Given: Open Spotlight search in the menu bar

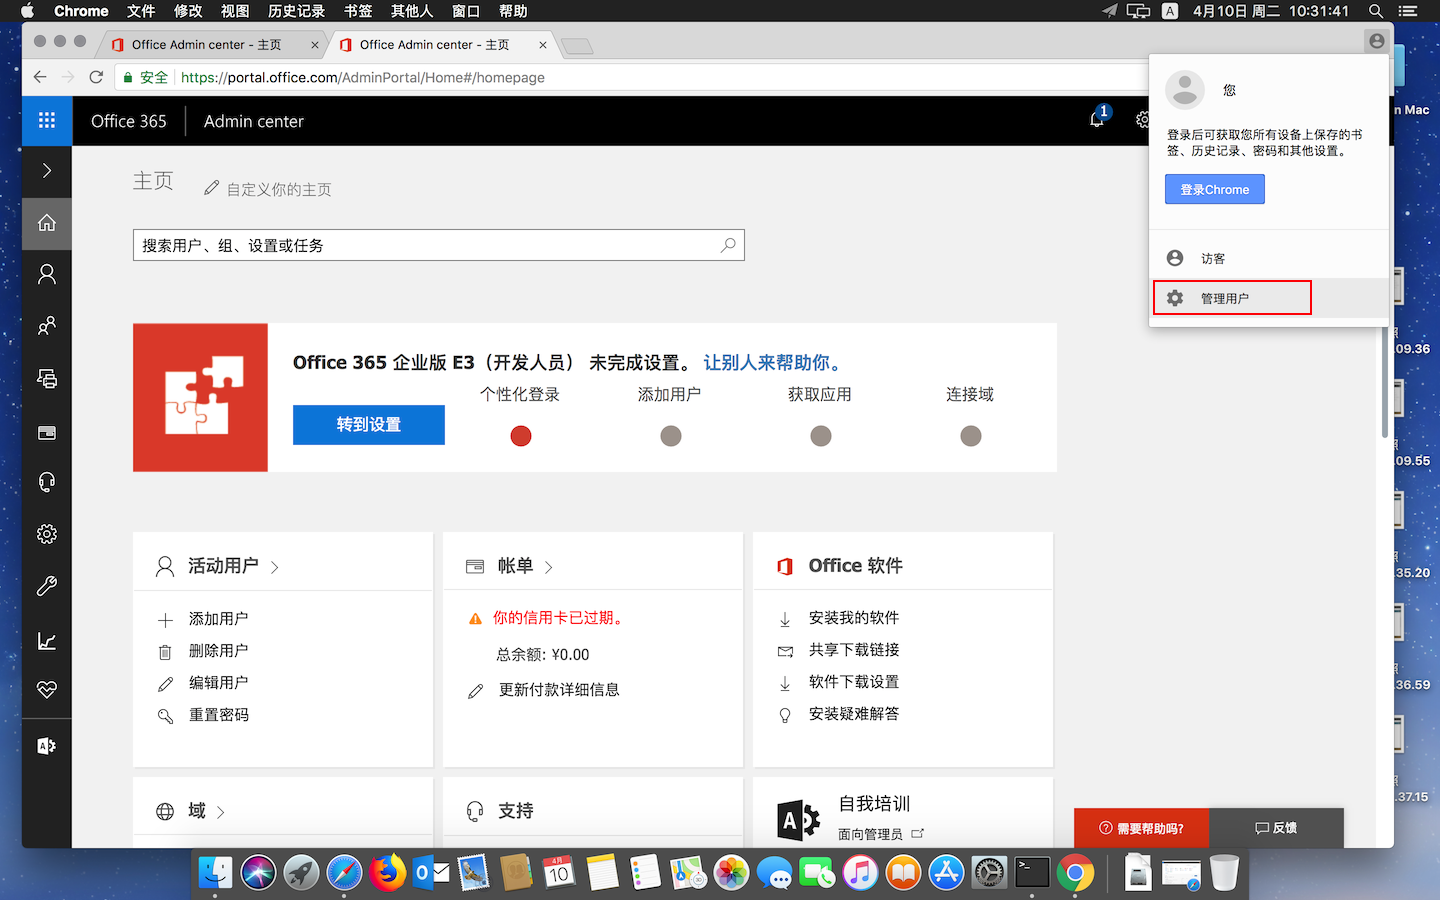Looking at the screenshot, I should [1376, 11].
